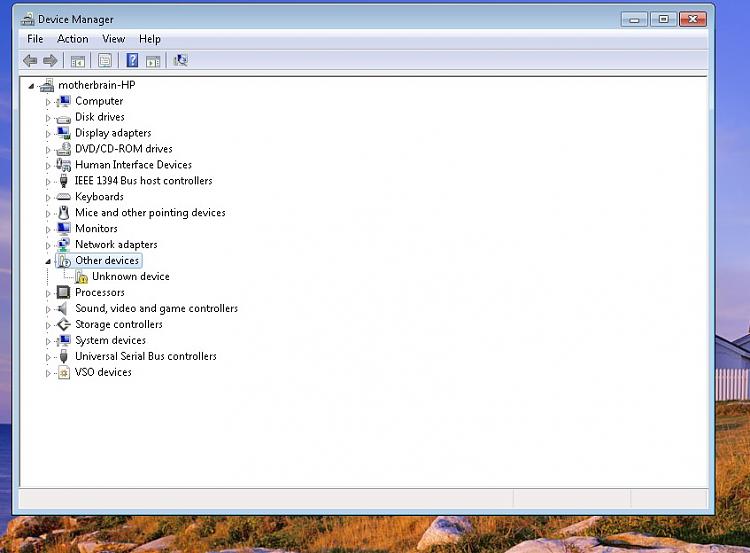
Task: Select the 'System devices' label
Action: tap(110, 341)
